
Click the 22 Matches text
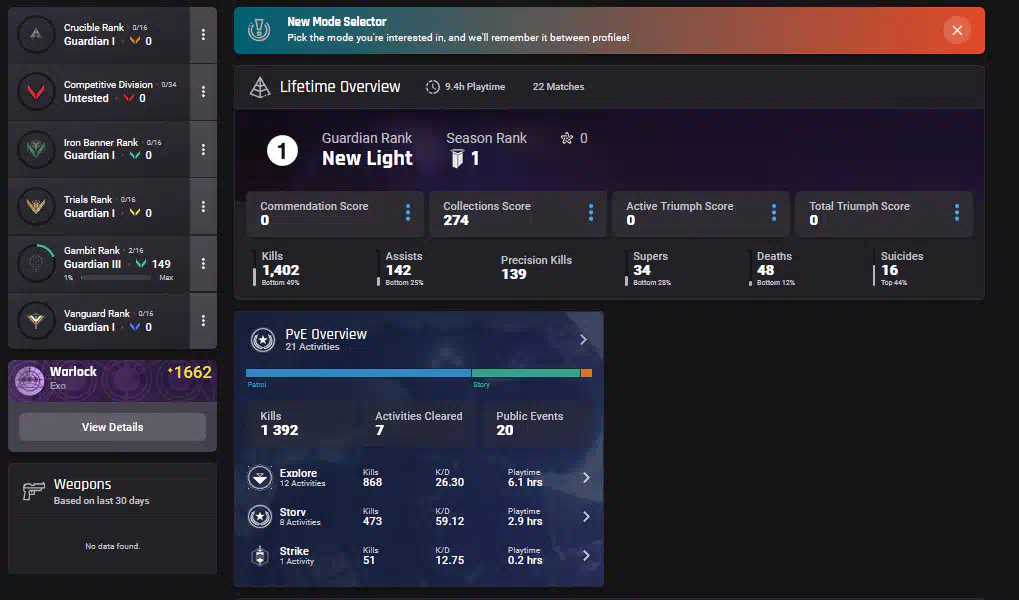coord(558,86)
